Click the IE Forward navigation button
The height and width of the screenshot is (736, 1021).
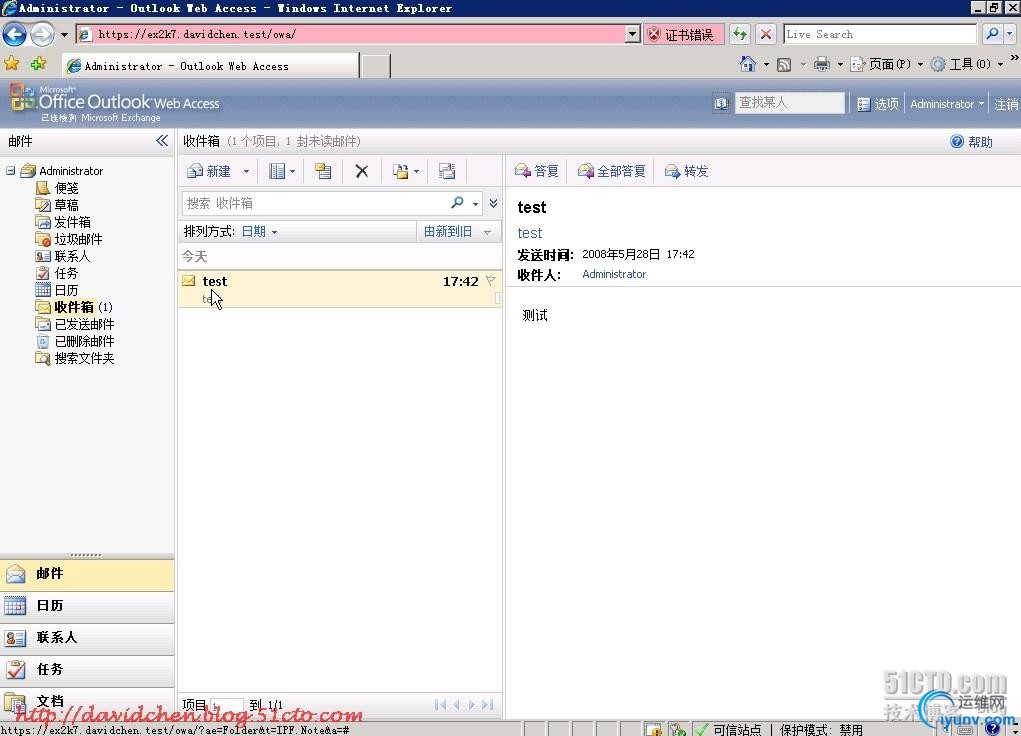pos(42,35)
